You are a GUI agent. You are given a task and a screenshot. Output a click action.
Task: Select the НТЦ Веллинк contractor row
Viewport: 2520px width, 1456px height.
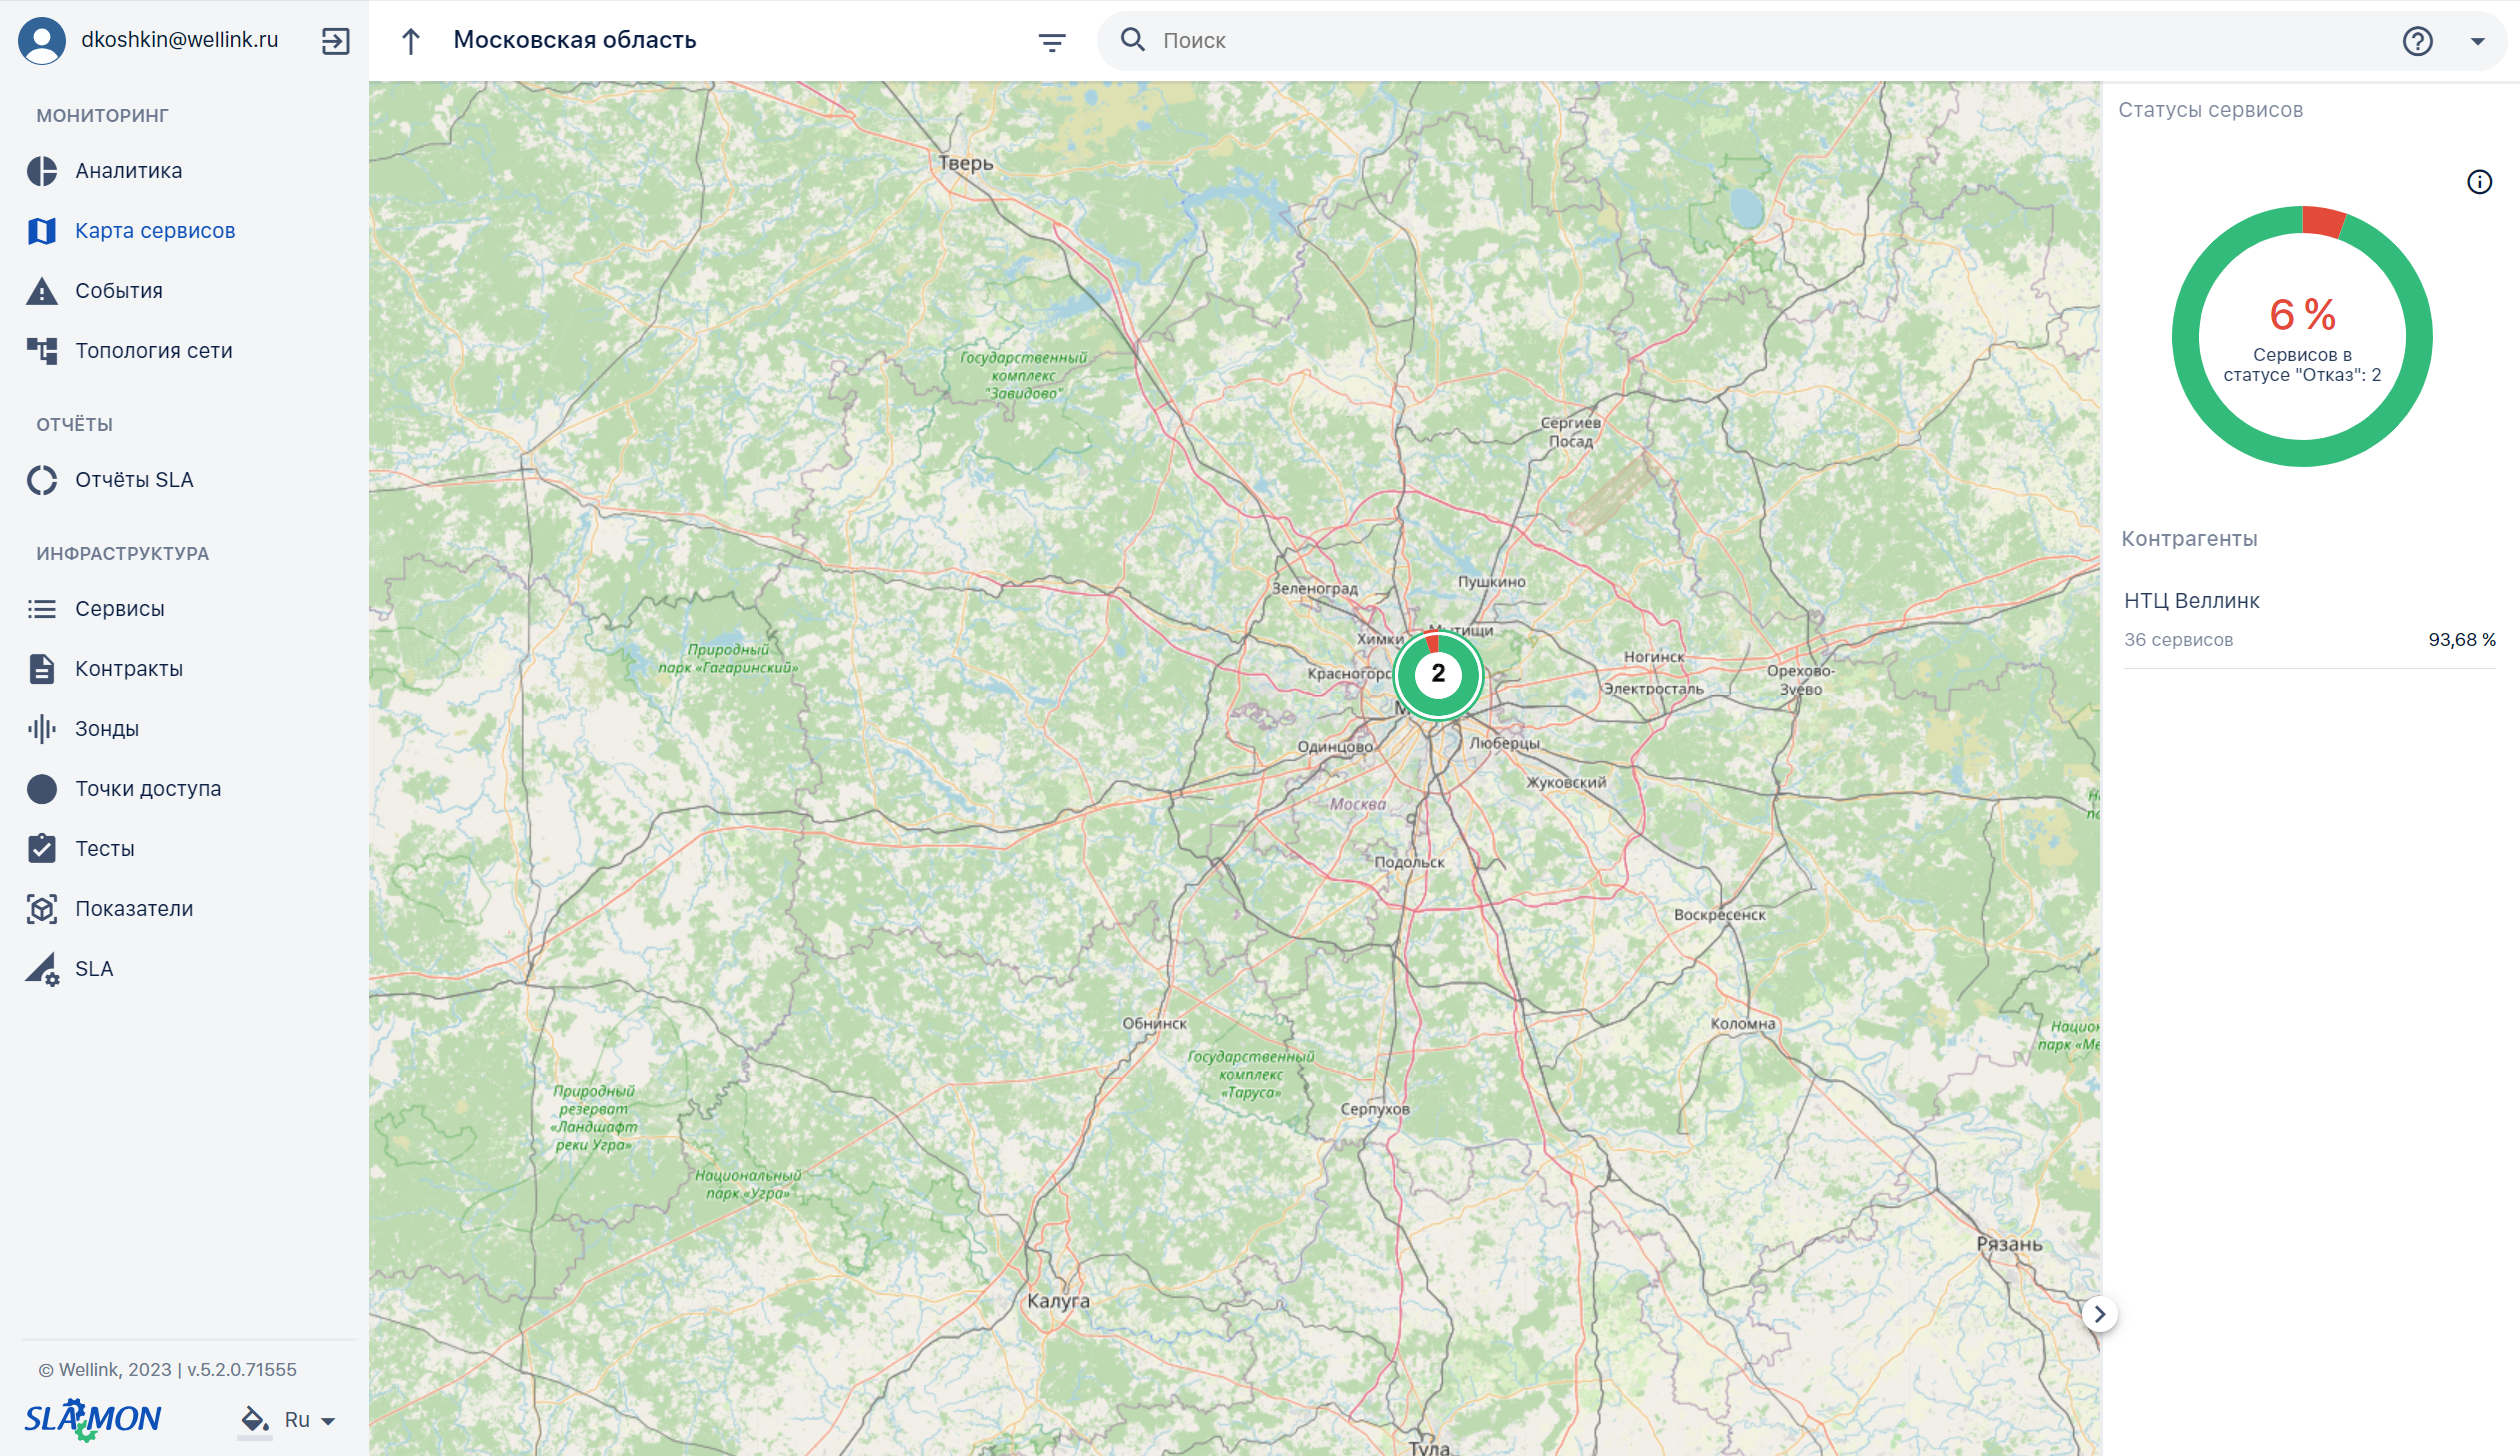click(x=2309, y=620)
